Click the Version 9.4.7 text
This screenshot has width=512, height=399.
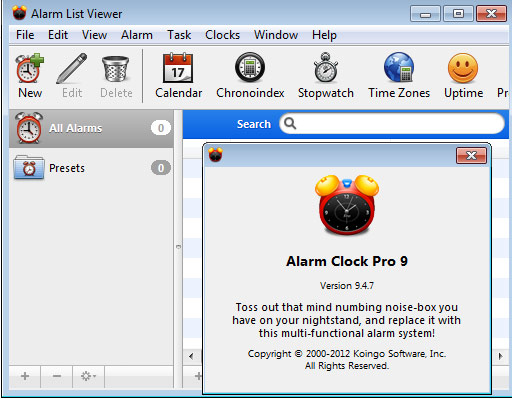point(347,286)
